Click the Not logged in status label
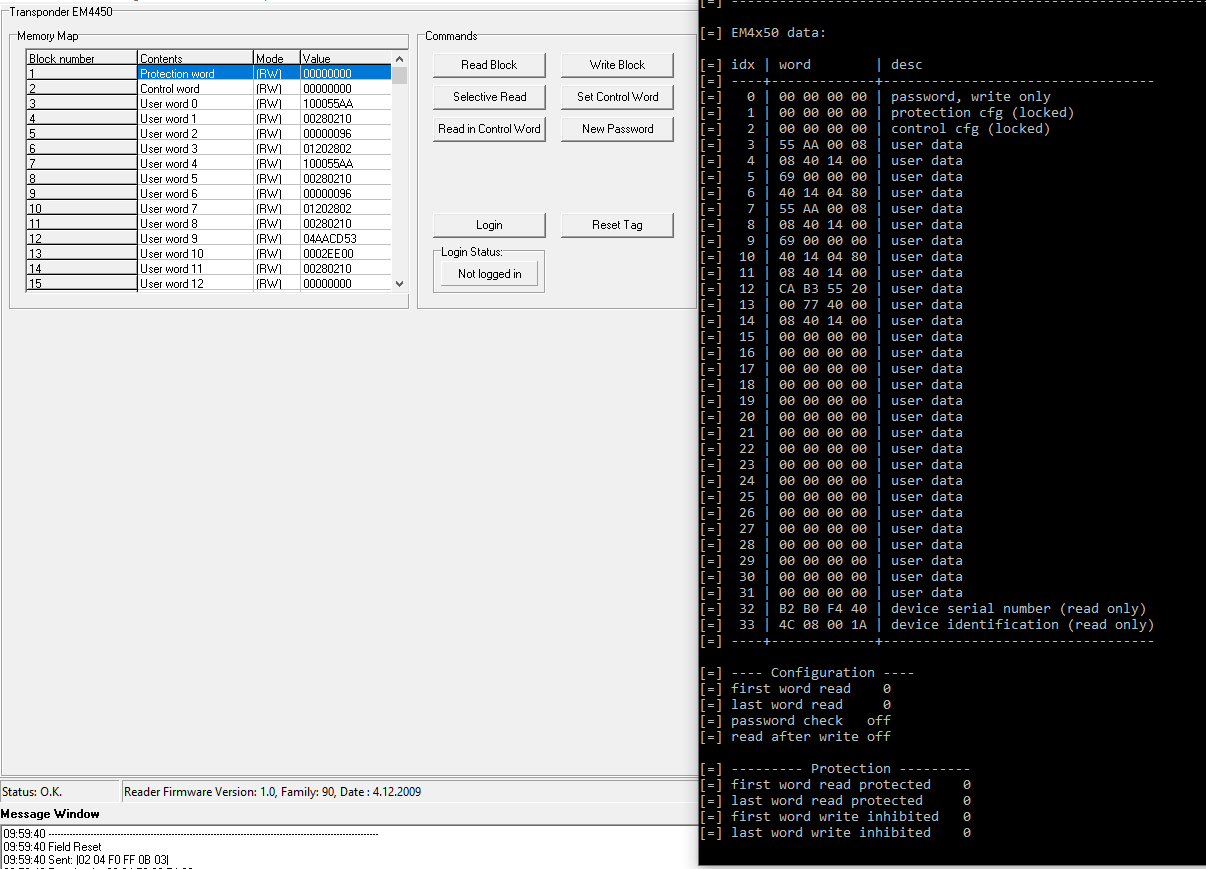Viewport: 1206px width, 869px height. point(489,273)
